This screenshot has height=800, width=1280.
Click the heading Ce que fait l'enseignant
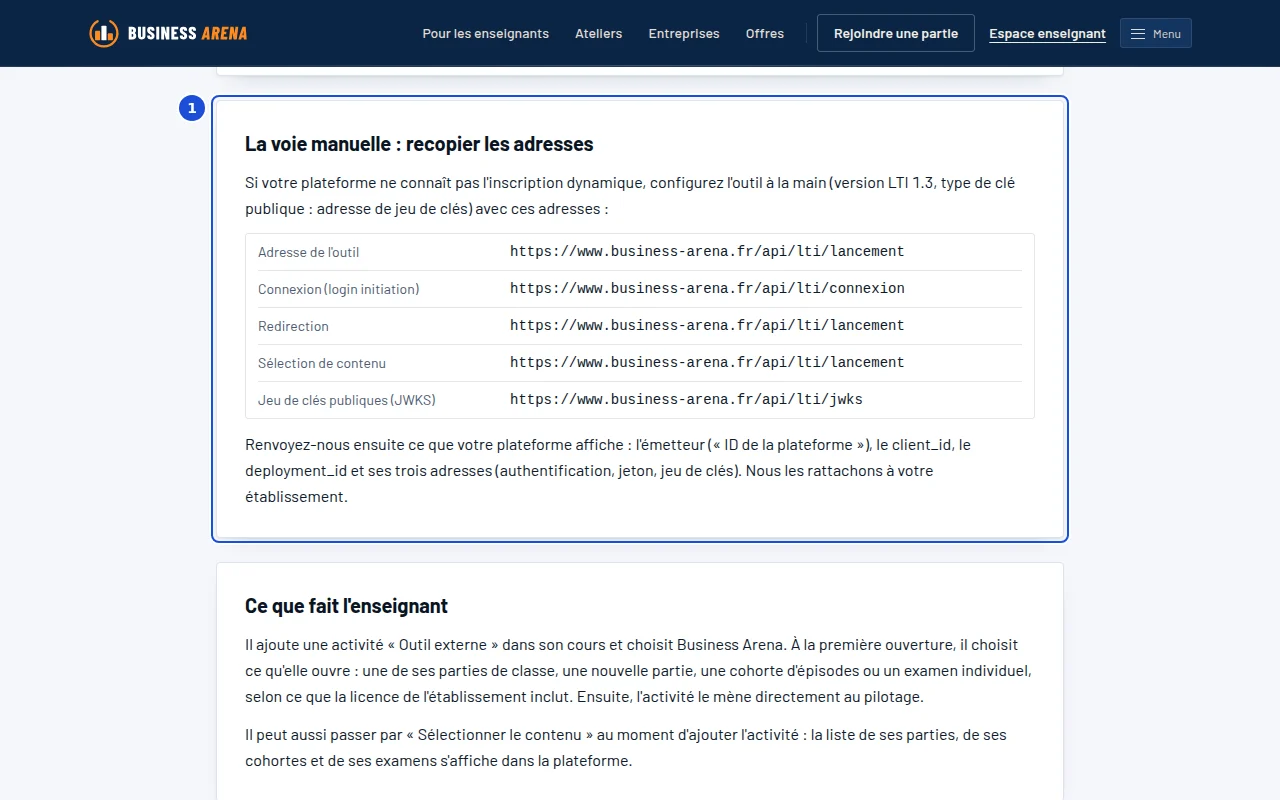[x=347, y=606]
